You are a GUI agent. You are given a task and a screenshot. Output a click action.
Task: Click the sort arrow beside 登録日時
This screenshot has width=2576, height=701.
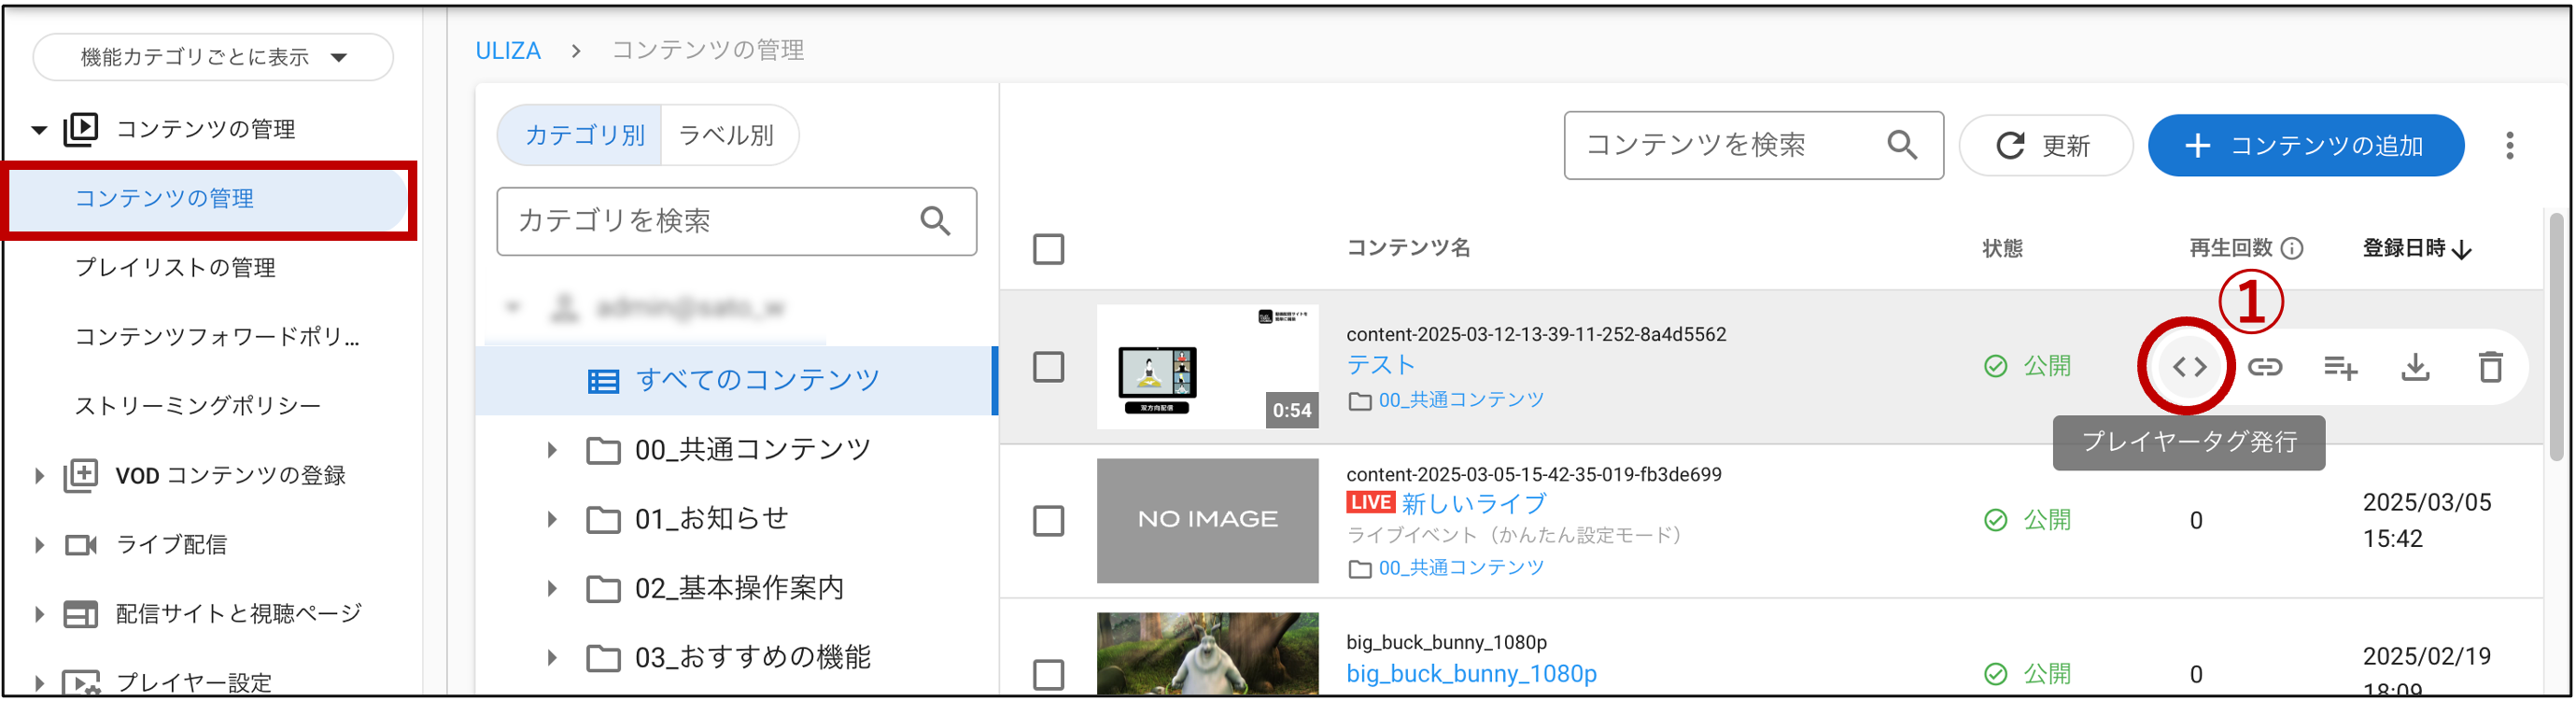click(2463, 249)
